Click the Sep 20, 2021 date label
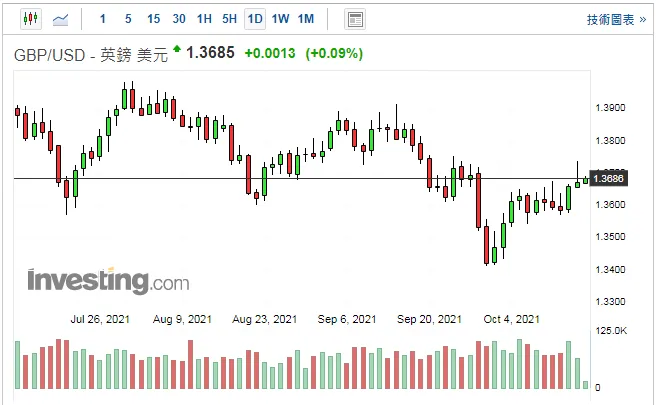The height and width of the screenshot is (405, 656). point(429,319)
